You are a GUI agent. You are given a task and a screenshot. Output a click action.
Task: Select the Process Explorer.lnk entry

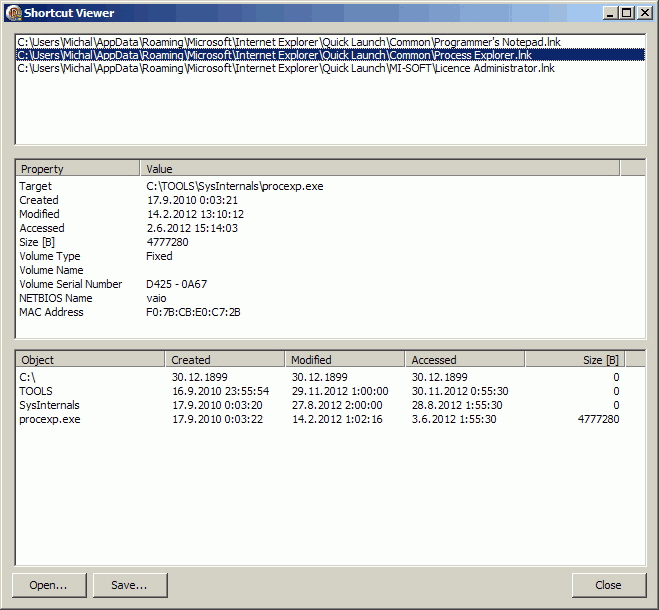point(330,55)
